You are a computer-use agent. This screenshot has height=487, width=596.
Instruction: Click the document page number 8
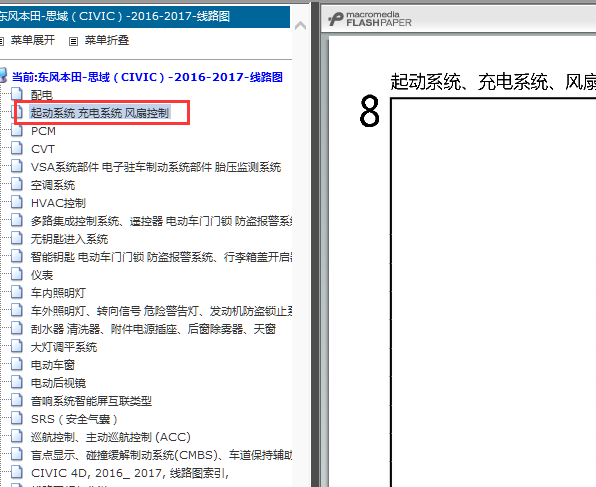pyautogui.click(x=369, y=111)
